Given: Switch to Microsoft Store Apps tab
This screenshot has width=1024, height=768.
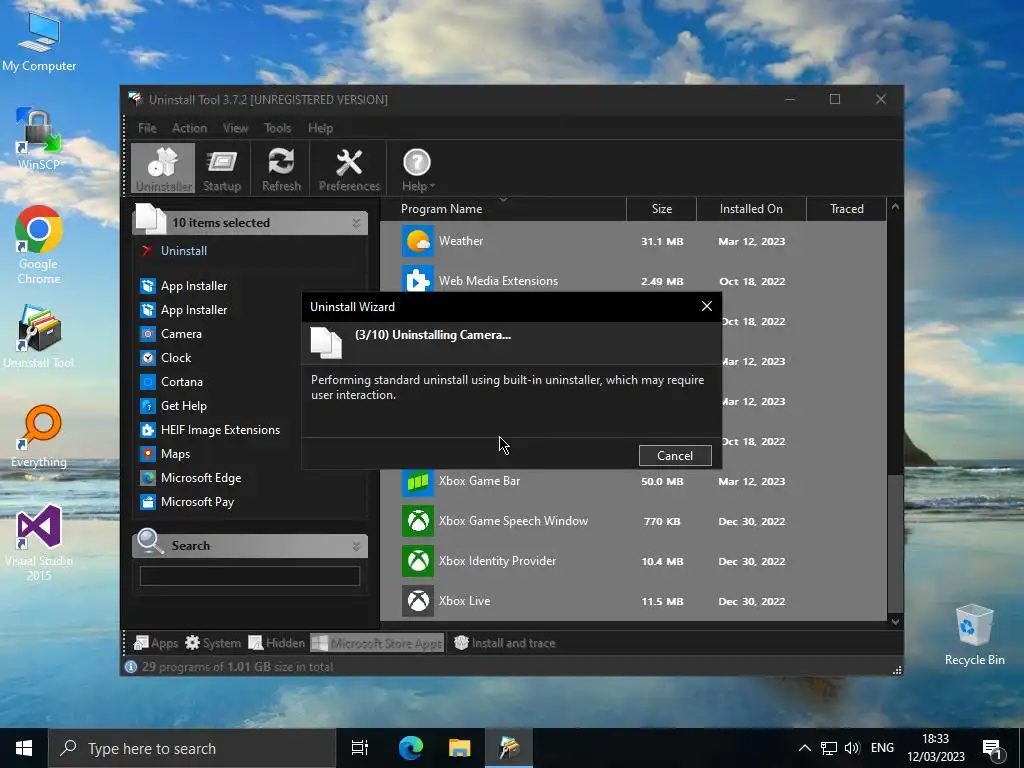Looking at the screenshot, I should (x=377, y=643).
